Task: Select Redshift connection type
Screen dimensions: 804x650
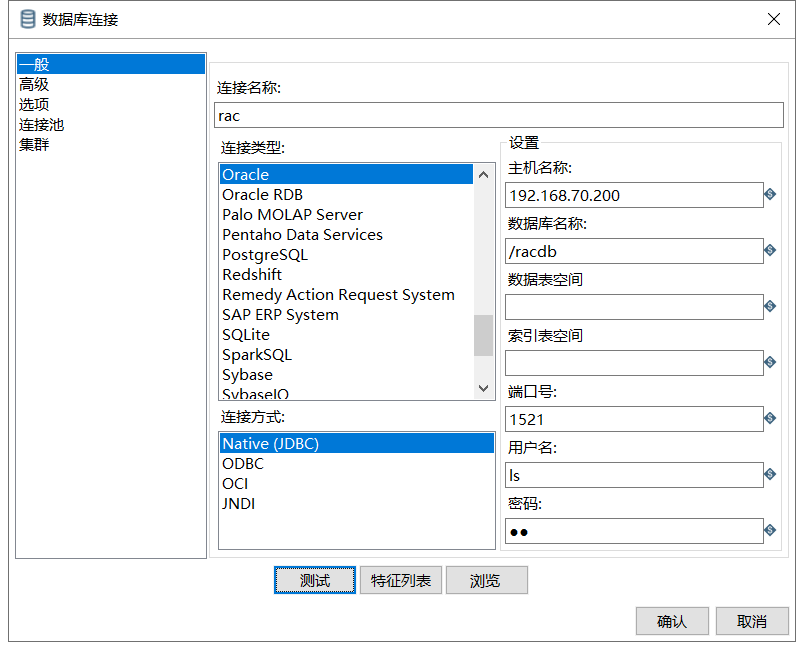Action: 347,275
